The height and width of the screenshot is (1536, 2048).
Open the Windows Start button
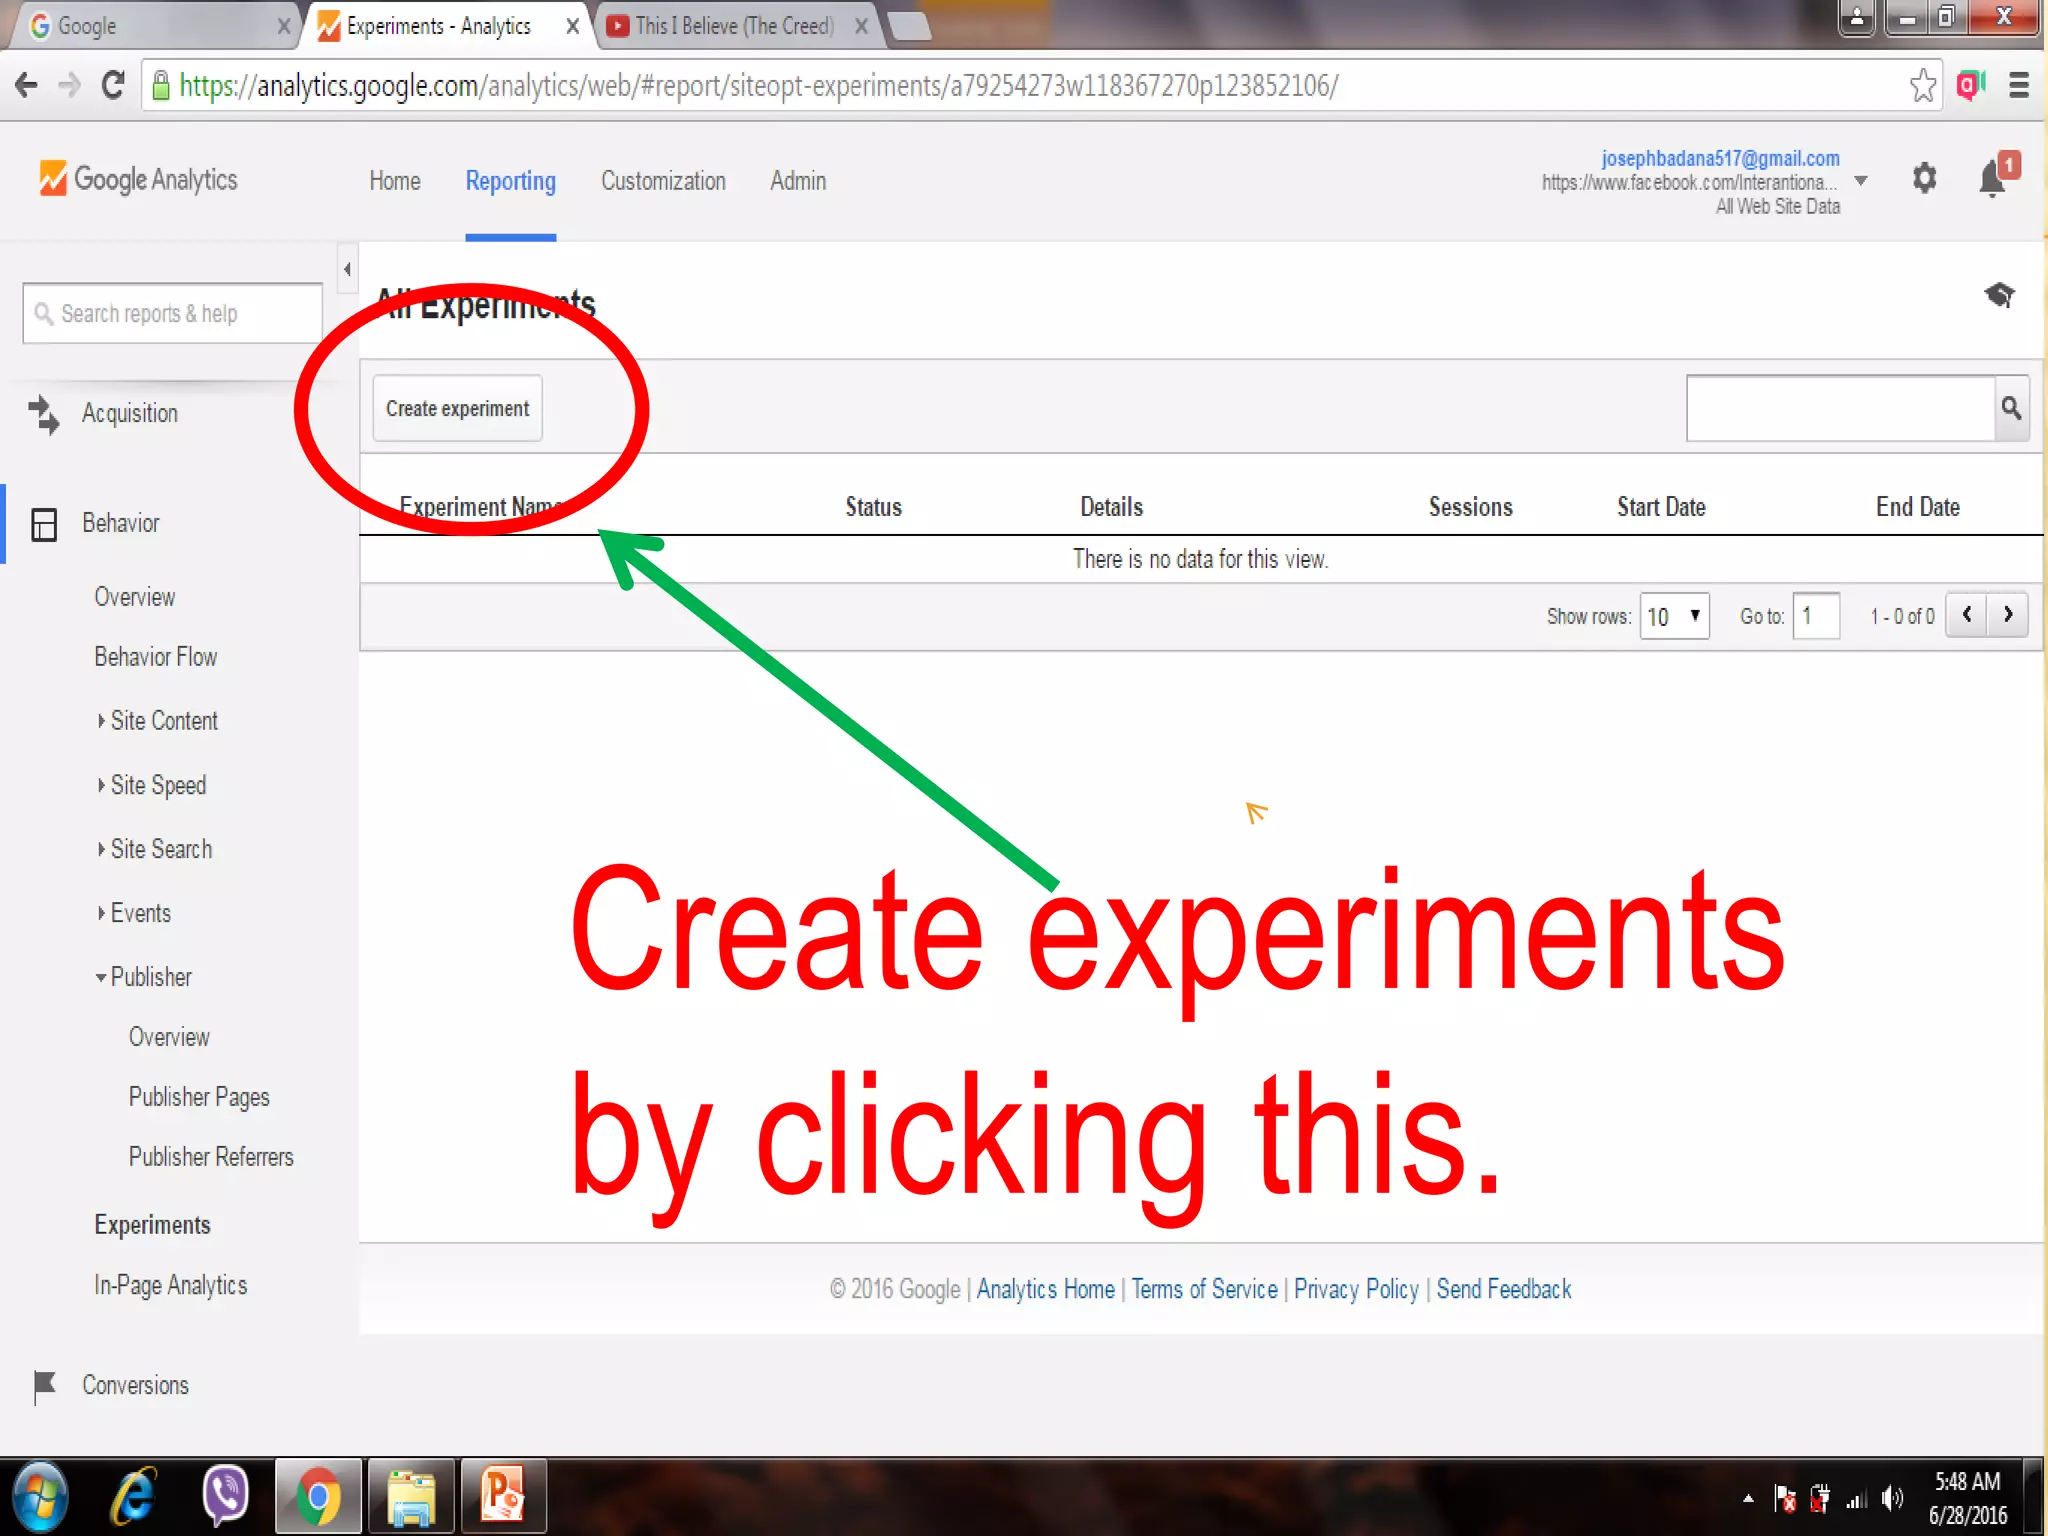pyautogui.click(x=40, y=1497)
